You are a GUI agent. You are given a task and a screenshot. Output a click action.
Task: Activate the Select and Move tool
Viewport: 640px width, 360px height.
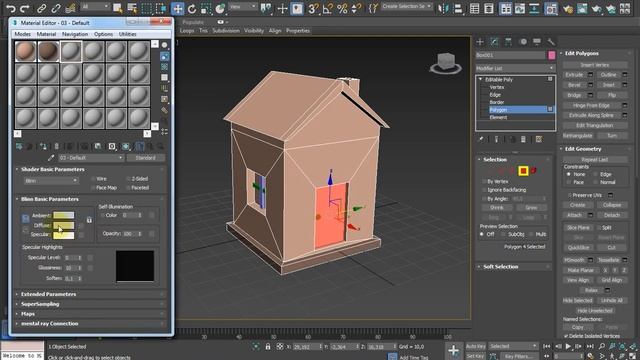tap(178, 8)
